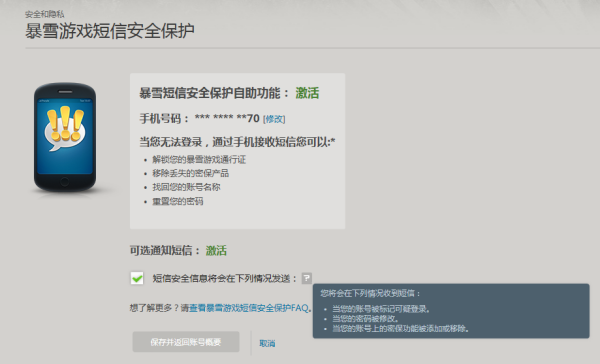
Task: Click the 暴雪游戏短信安全保护 page heading
Action: pos(110,31)
